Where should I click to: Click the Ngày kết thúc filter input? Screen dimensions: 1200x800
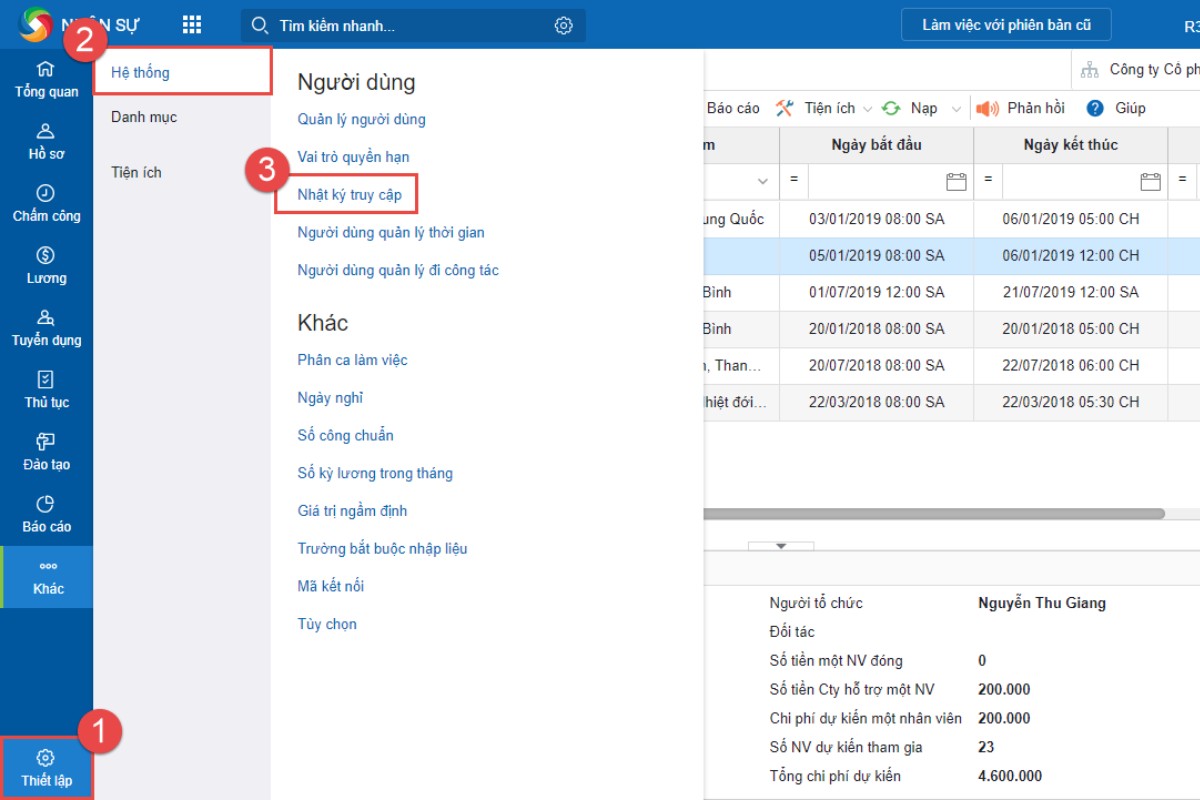(1070, 181)
